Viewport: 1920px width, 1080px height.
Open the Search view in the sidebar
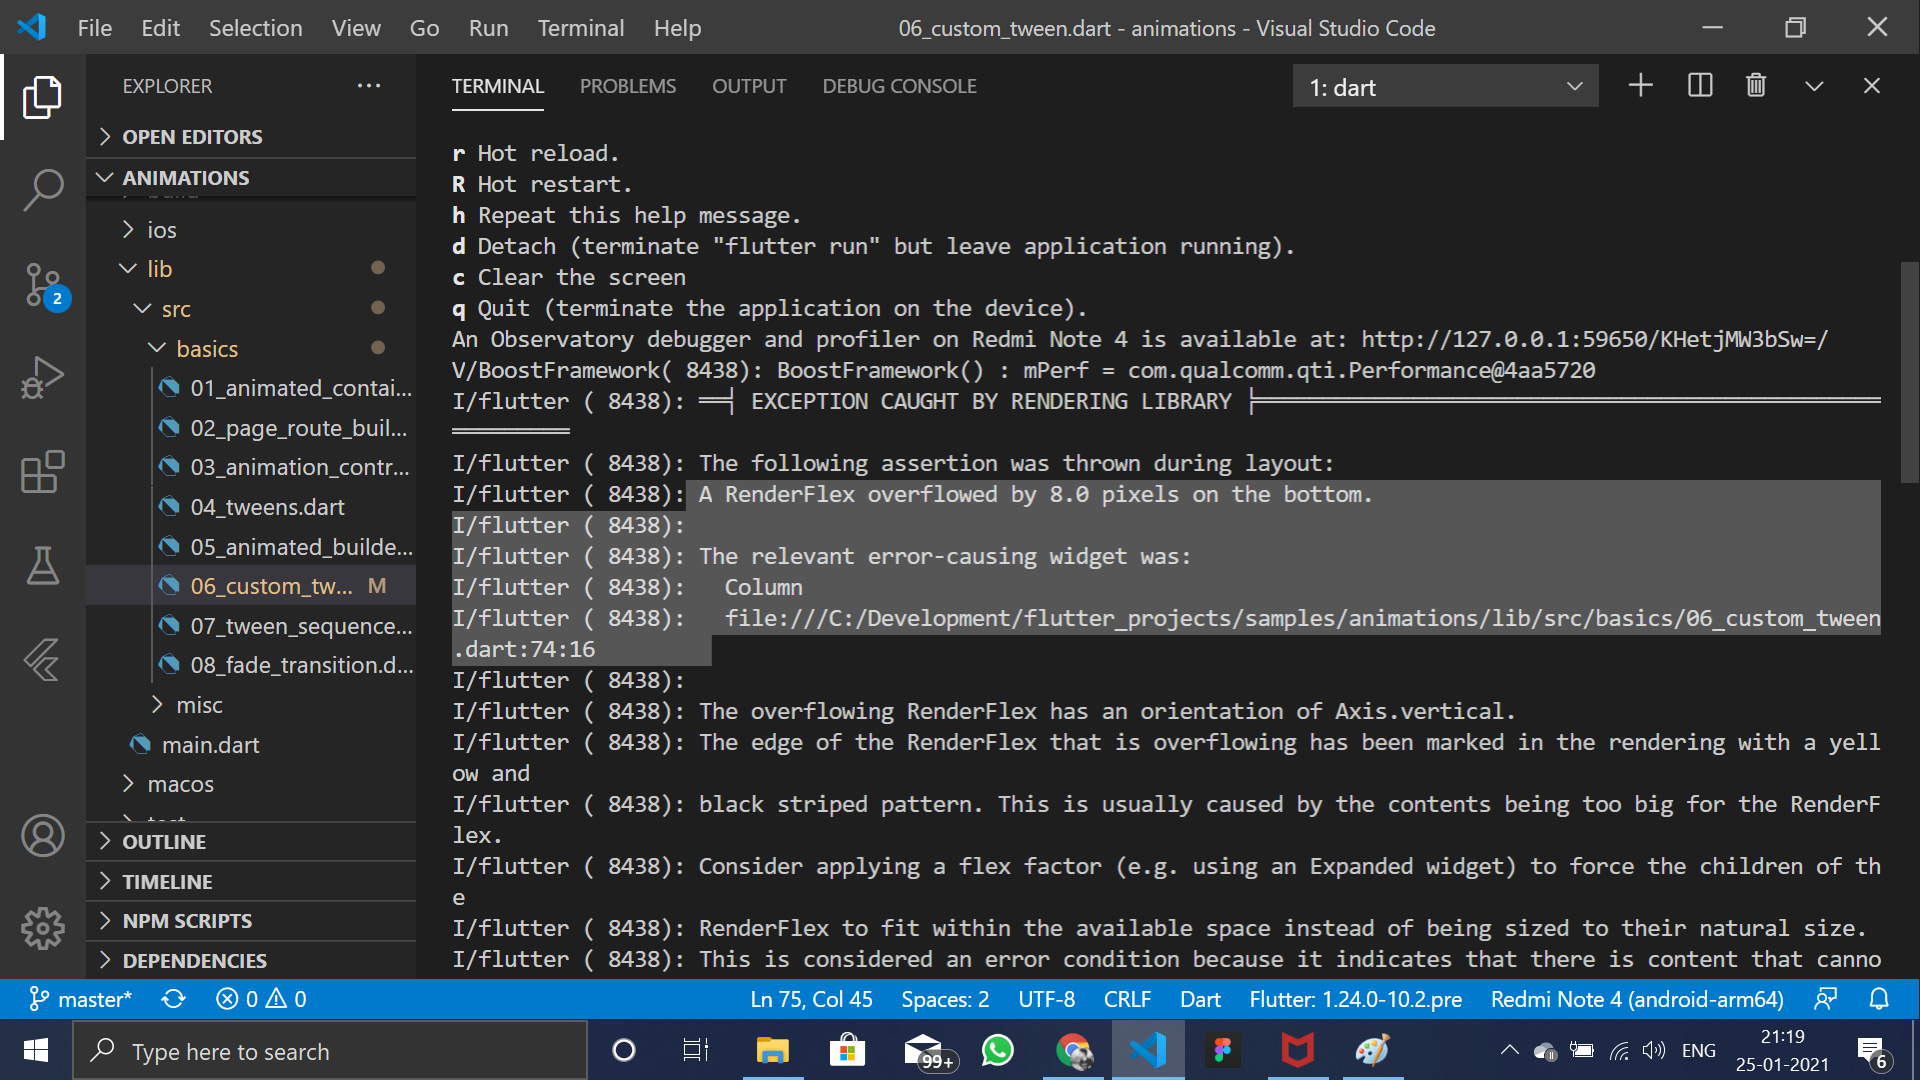tap(43, 190)
